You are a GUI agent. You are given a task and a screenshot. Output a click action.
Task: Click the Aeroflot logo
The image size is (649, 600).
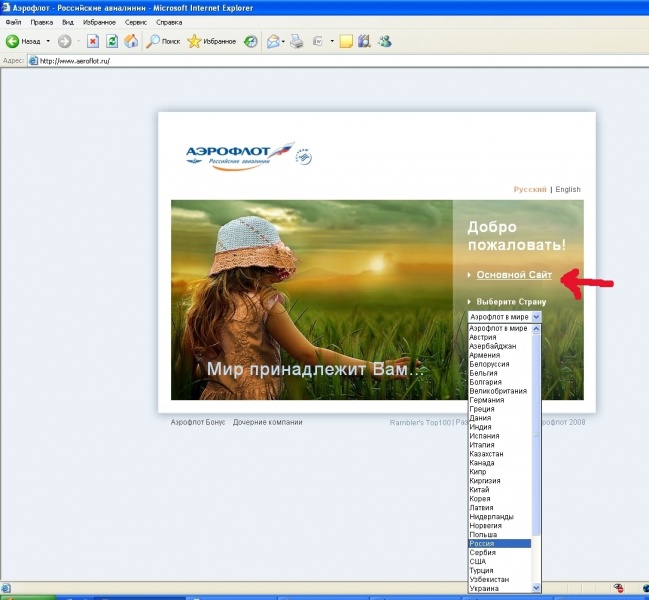pyautogui.click(x=240, y=155)
